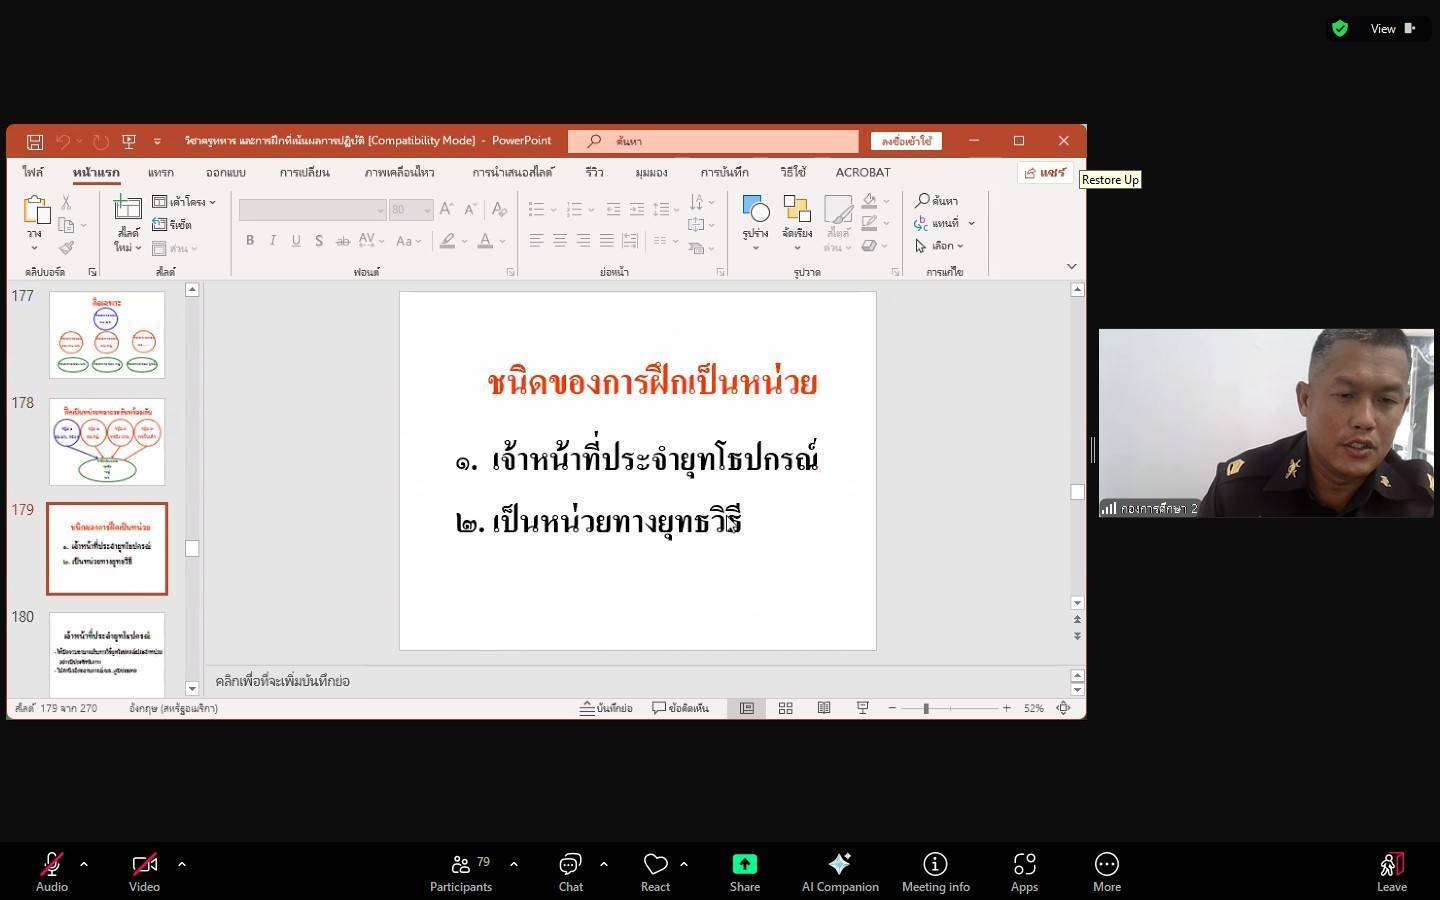The width and height of the screenshot is (1440, 900).
Task: Open the ACROBAT ribbon tab
Action: (862, 172)
